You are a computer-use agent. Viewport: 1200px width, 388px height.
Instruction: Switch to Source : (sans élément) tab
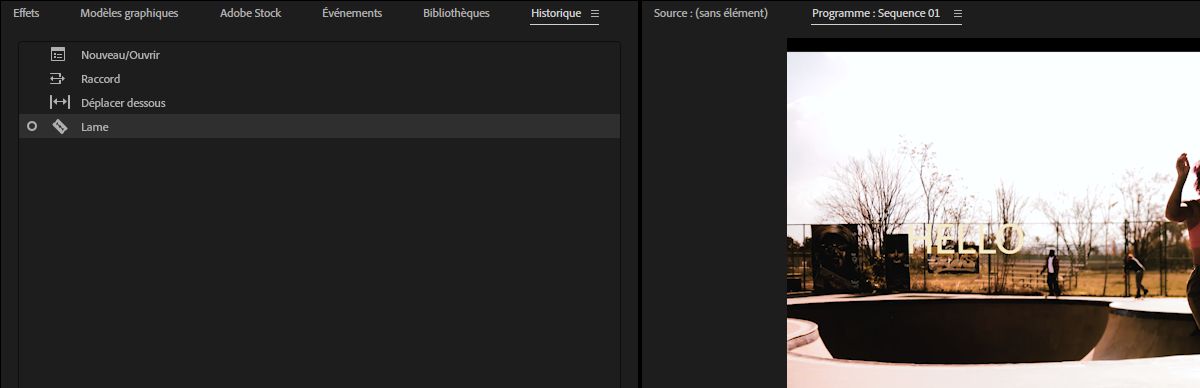pyautogui.click(x=710, y=14)
